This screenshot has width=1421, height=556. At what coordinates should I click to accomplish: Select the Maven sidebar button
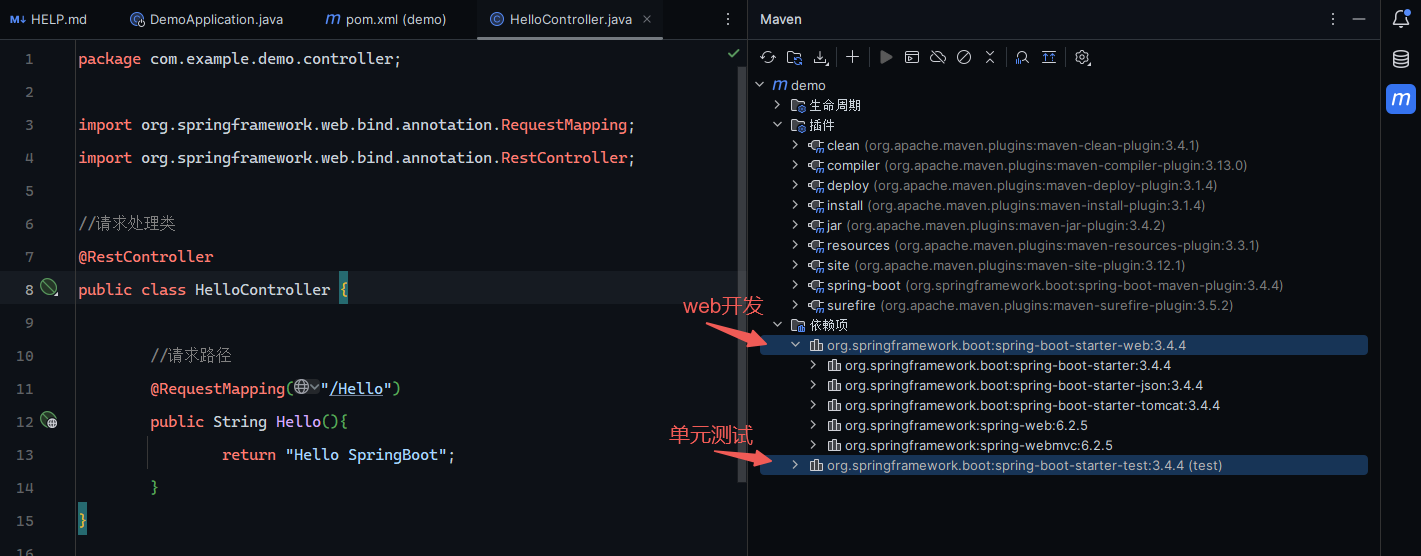pos(1401,99)
